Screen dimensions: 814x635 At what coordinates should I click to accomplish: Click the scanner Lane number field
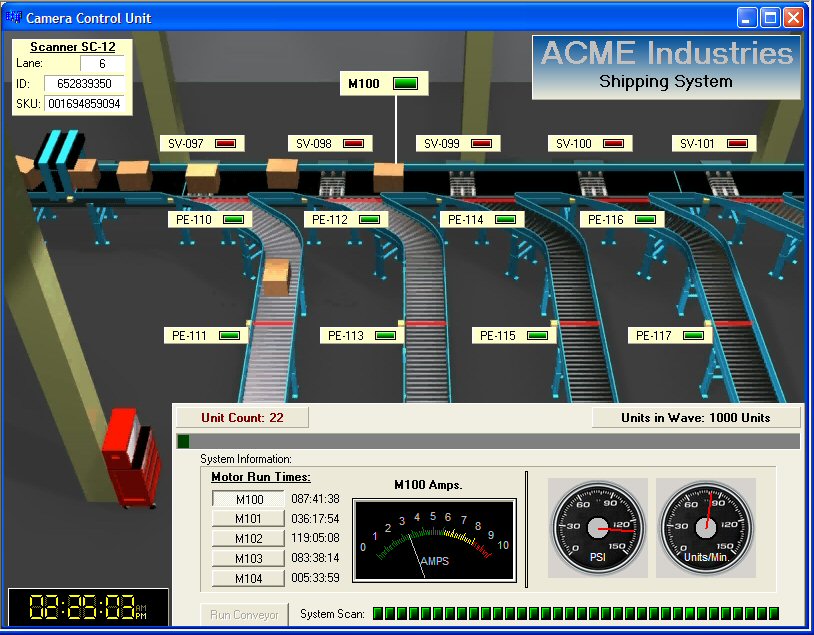click(x=102, y=64)
